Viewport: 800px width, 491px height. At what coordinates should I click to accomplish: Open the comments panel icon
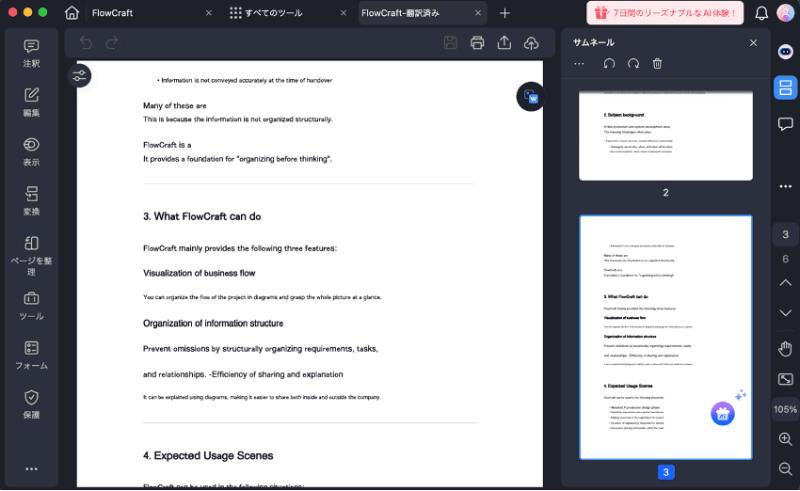tap(785, 124)
